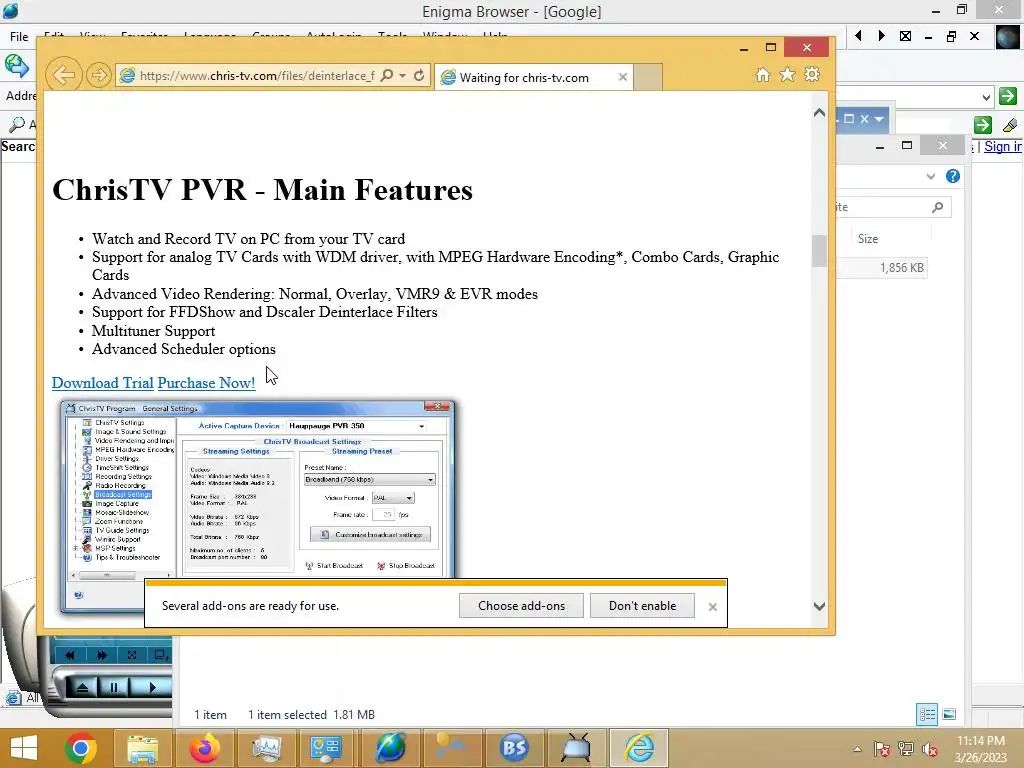The image size is (1024, 768).
Task: Open the performance monitor taskbar app
Action: [x=266, y=748]
